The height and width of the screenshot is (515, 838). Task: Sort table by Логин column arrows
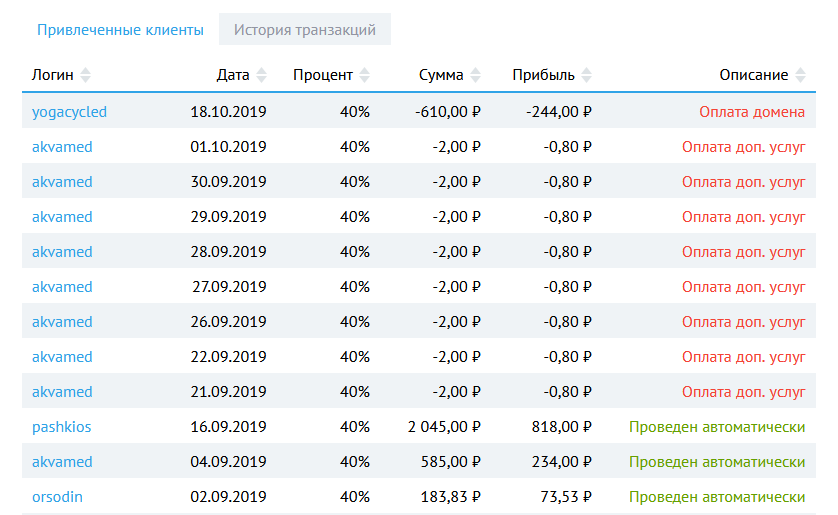(85, 75)
